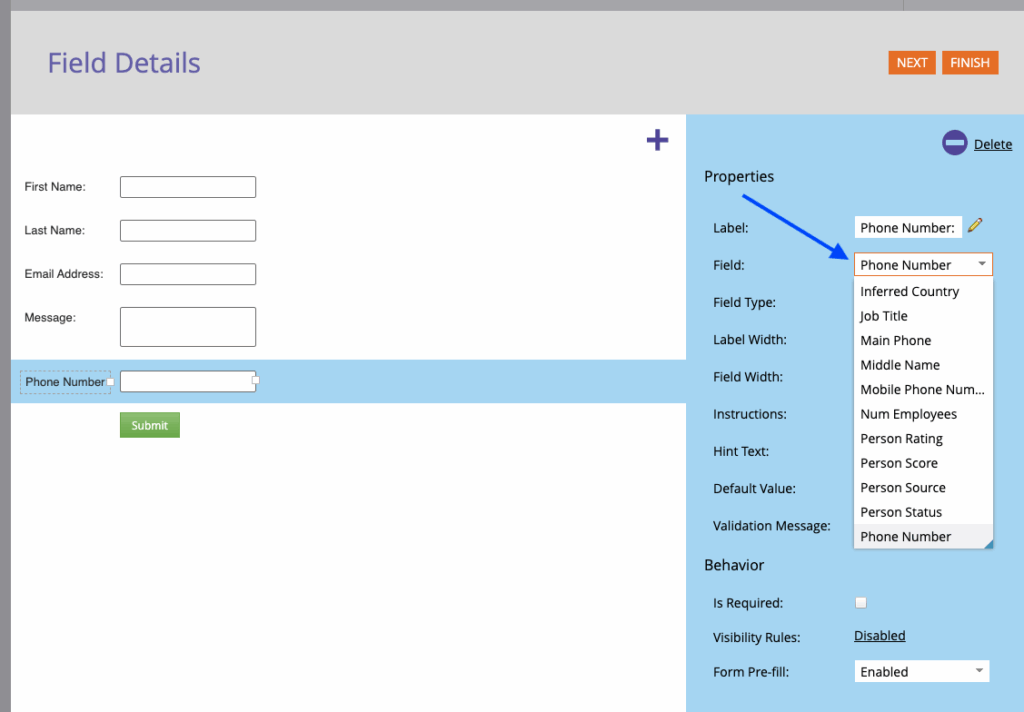Click the green Submit button
1024x712 pixels.
pyautogui.click(x=150, y=425)
